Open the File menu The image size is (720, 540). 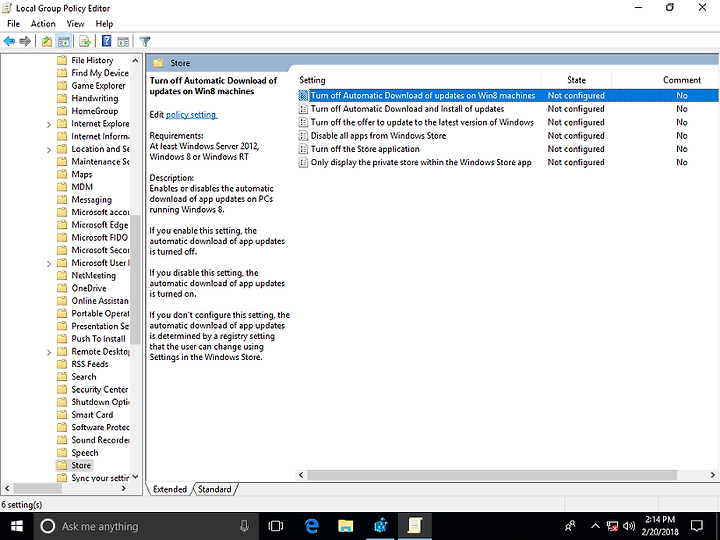(13, 23)
